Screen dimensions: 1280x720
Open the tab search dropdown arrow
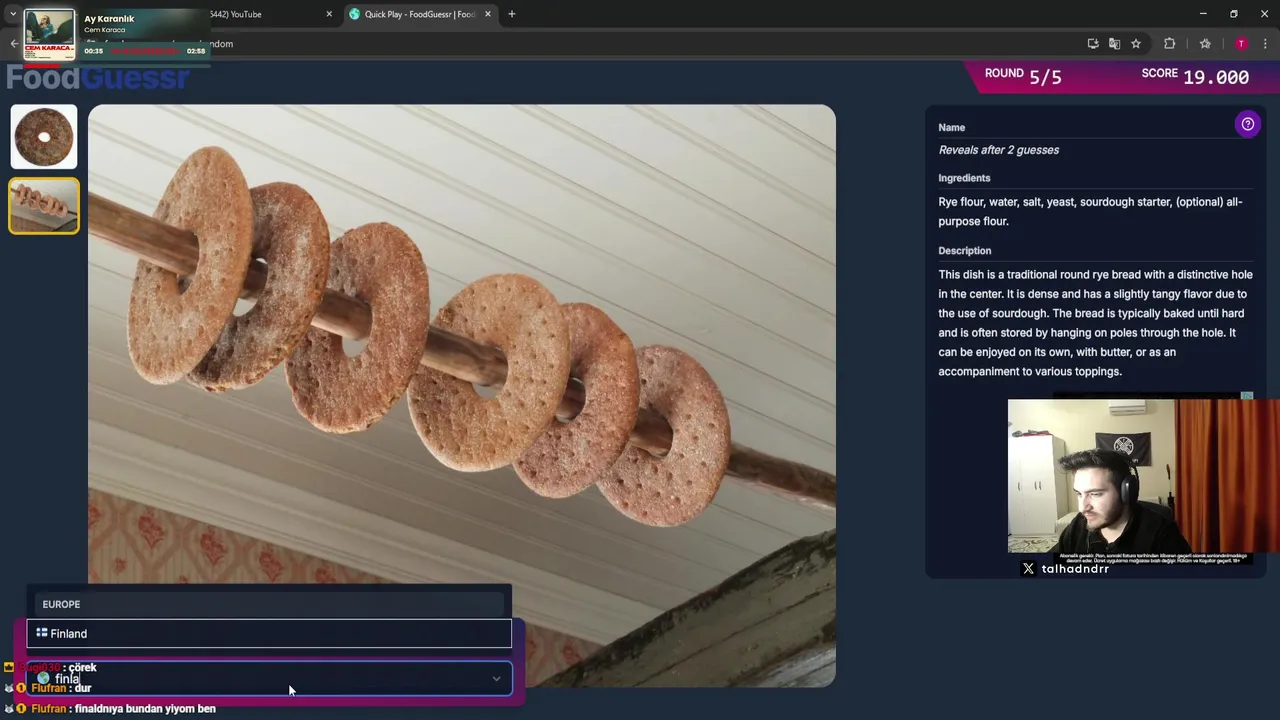(x=13, y=14)
